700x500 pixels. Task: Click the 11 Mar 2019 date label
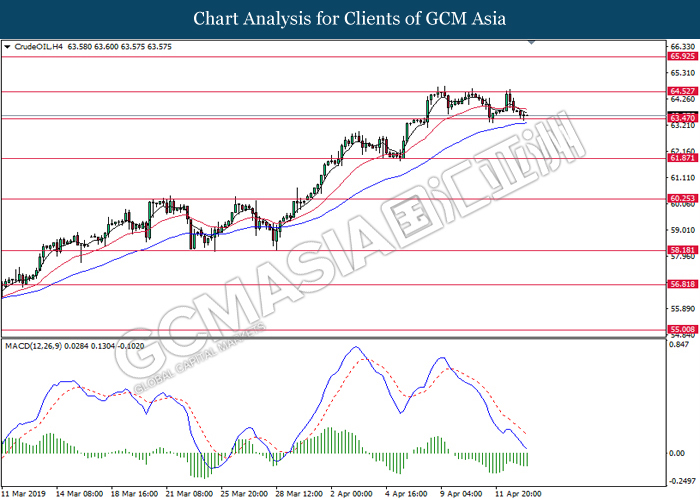23,494
